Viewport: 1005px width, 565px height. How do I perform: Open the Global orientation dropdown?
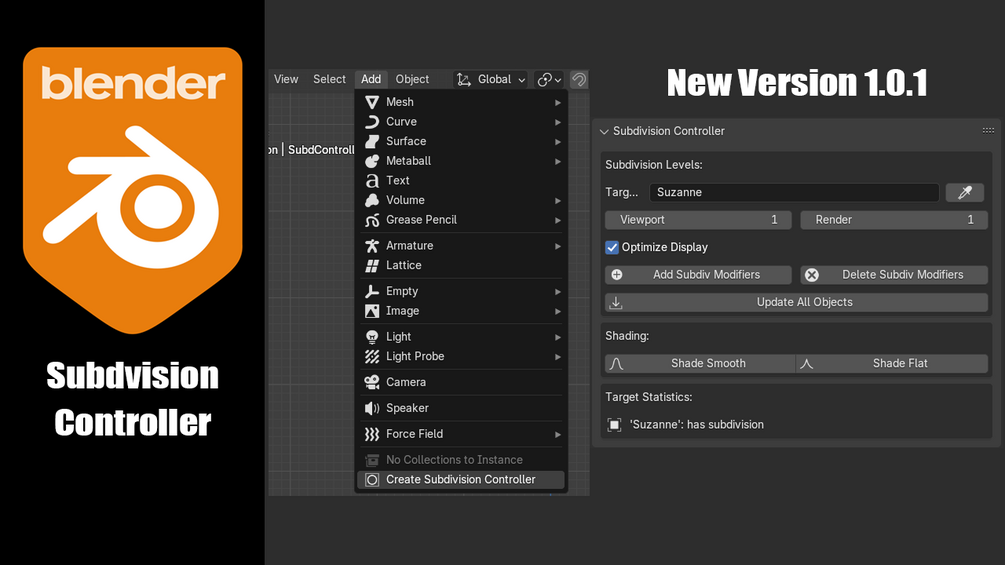click(491, 79)
